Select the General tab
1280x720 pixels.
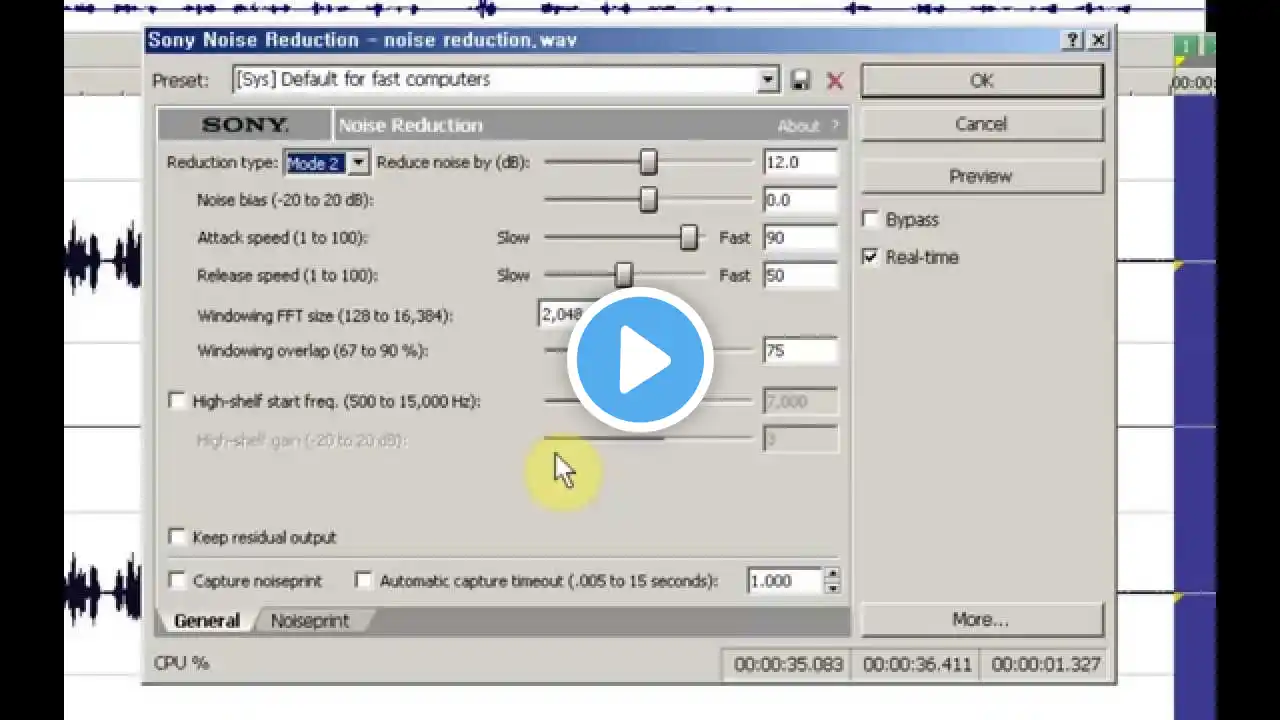pyautogui.click(x=207, y=621)
